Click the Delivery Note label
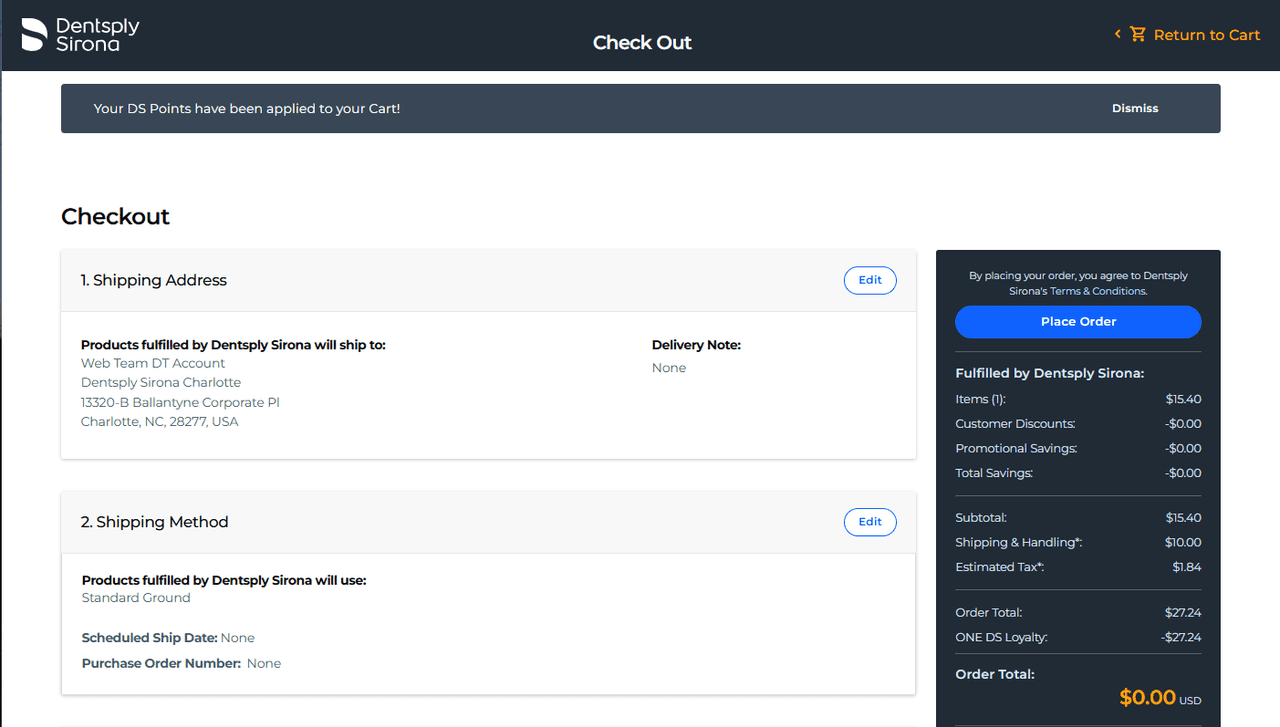1280x727 pixels. pyautogui.click(x=696, y=345)
